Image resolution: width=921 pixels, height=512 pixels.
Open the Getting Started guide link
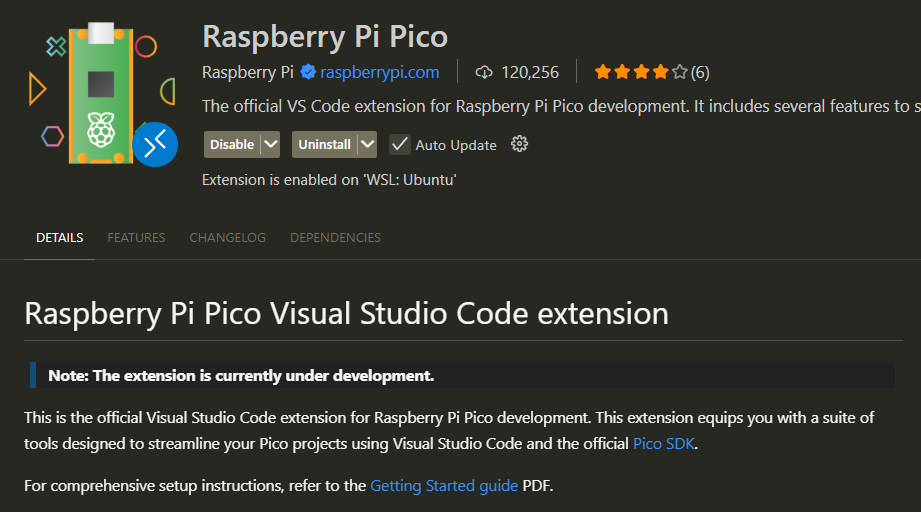(x=444, y=486)
